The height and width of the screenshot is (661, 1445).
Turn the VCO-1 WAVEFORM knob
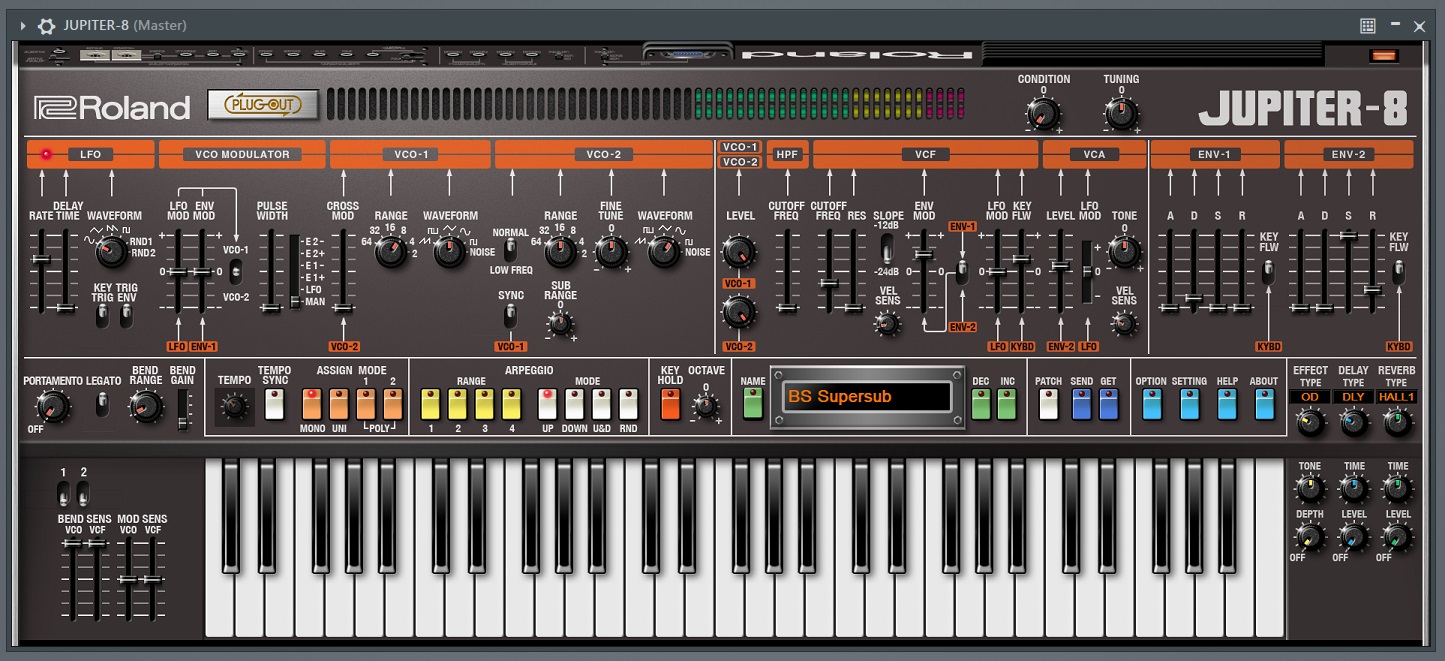click(x=450, y=252)
